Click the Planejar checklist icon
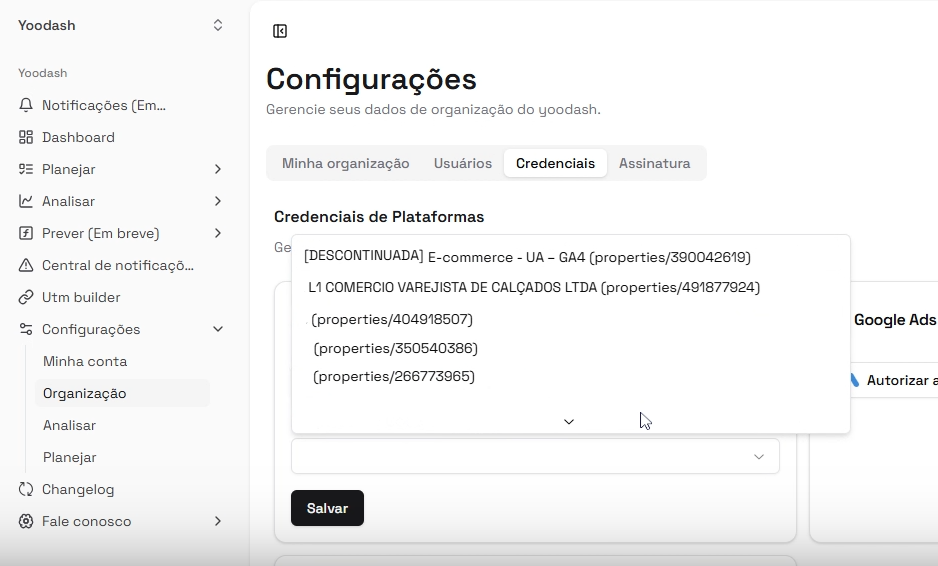Image resolution: width=938 pixels, height=566 pixels. [x=26, y=169]
